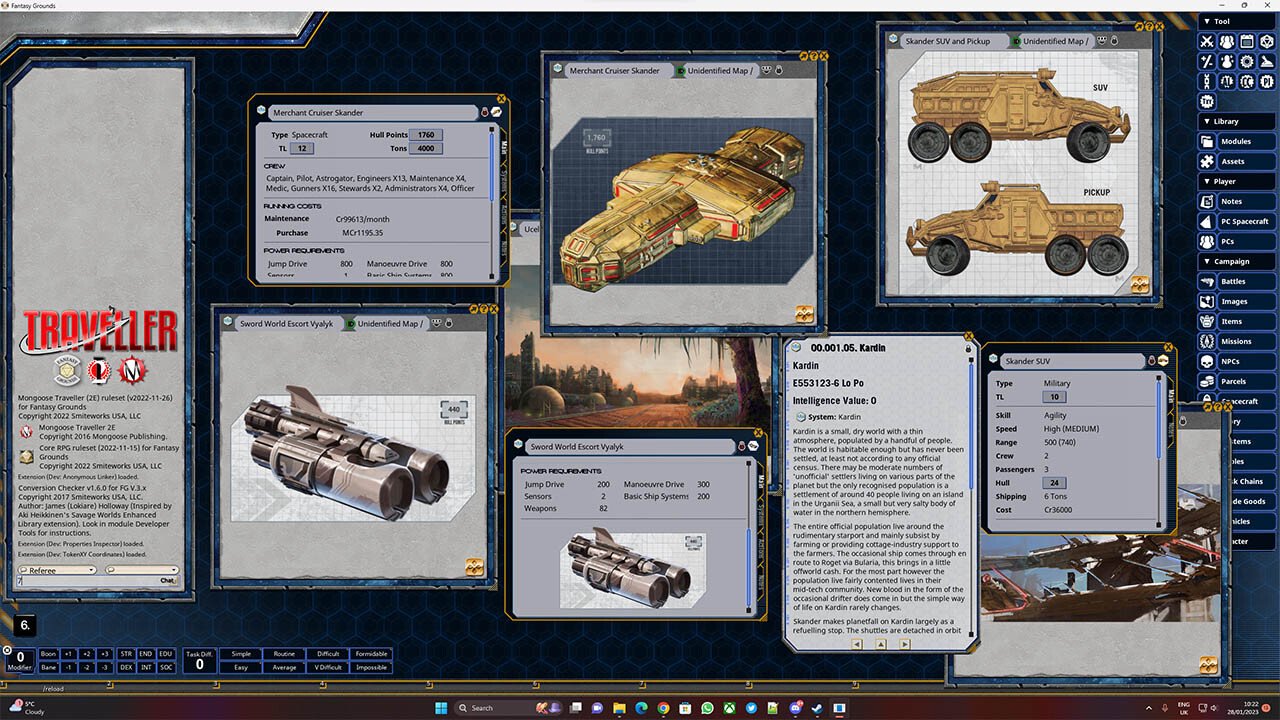Toggle lock icon on Skander SUV sheet
Viewport: 1280px width, 720px height.
tap(1151, 360)
